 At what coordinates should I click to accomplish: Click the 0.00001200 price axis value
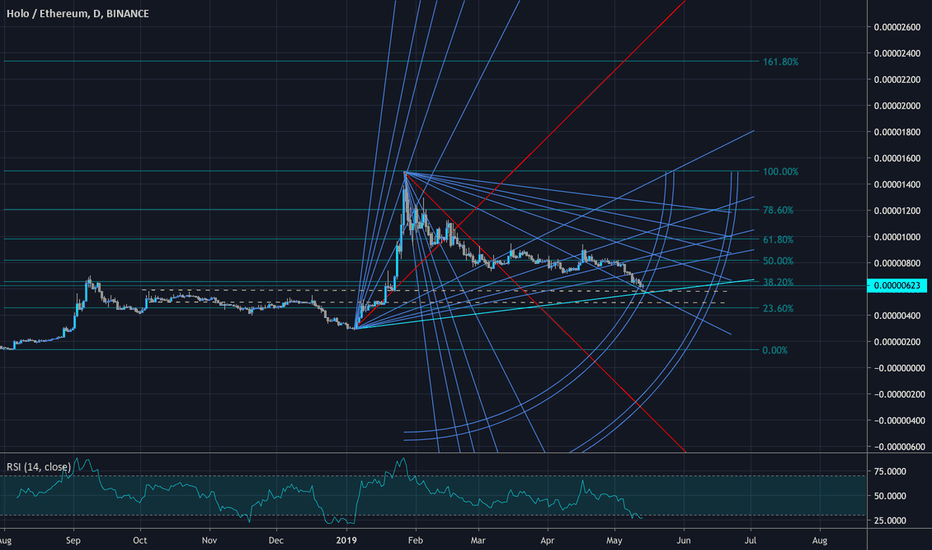[897, 211]
